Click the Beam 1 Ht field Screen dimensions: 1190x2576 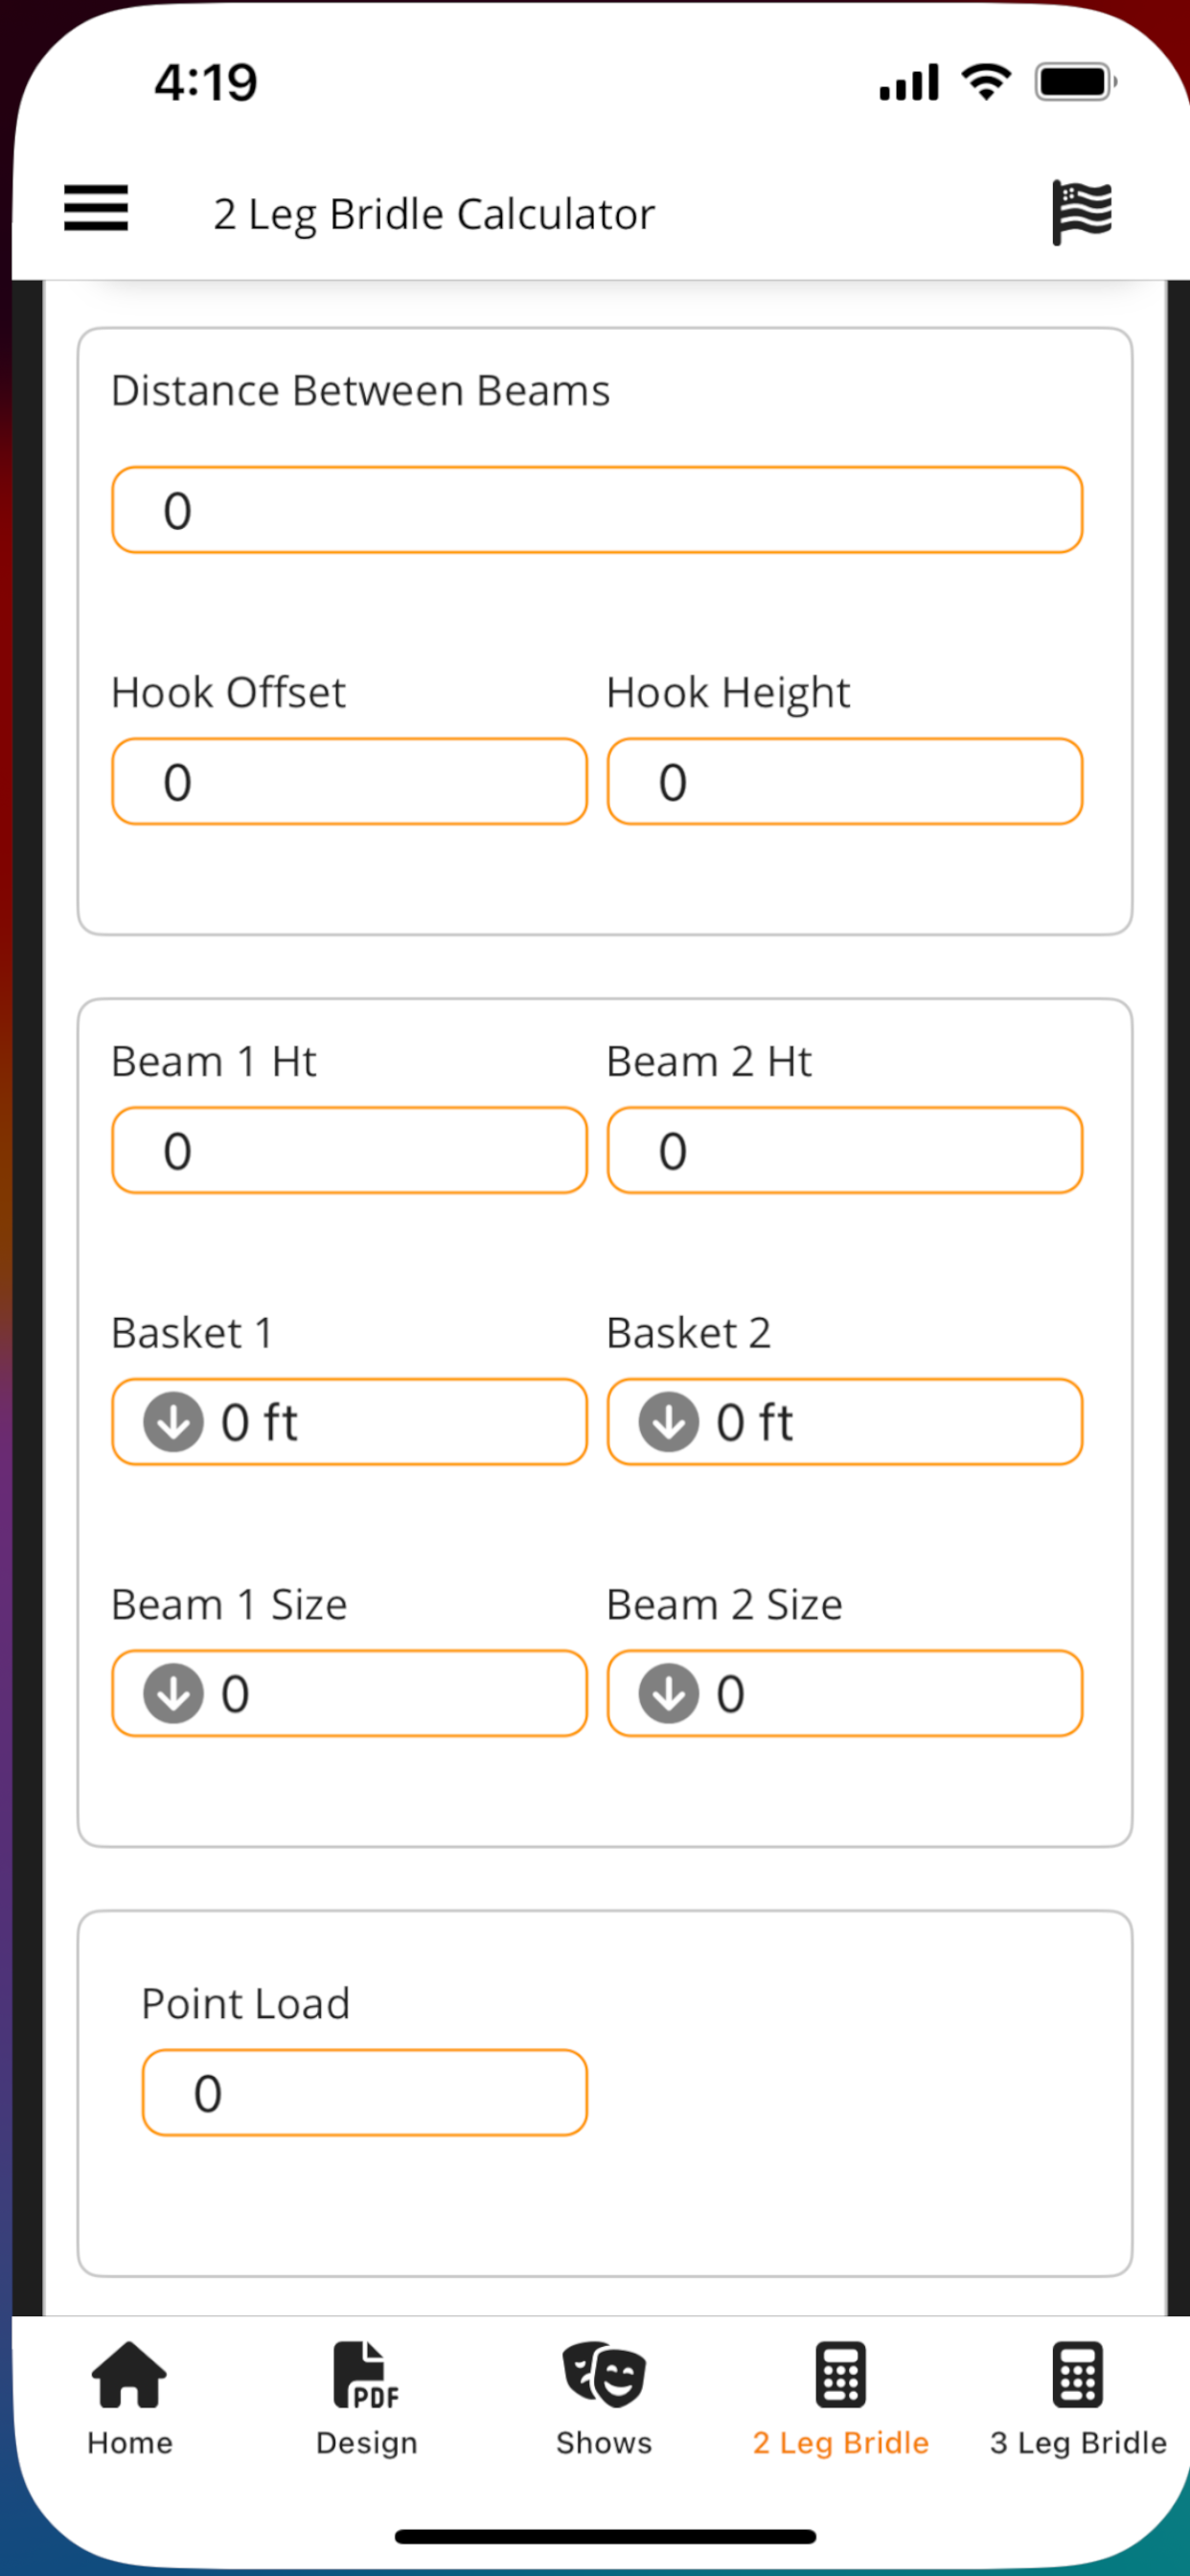pos(349,1151)
